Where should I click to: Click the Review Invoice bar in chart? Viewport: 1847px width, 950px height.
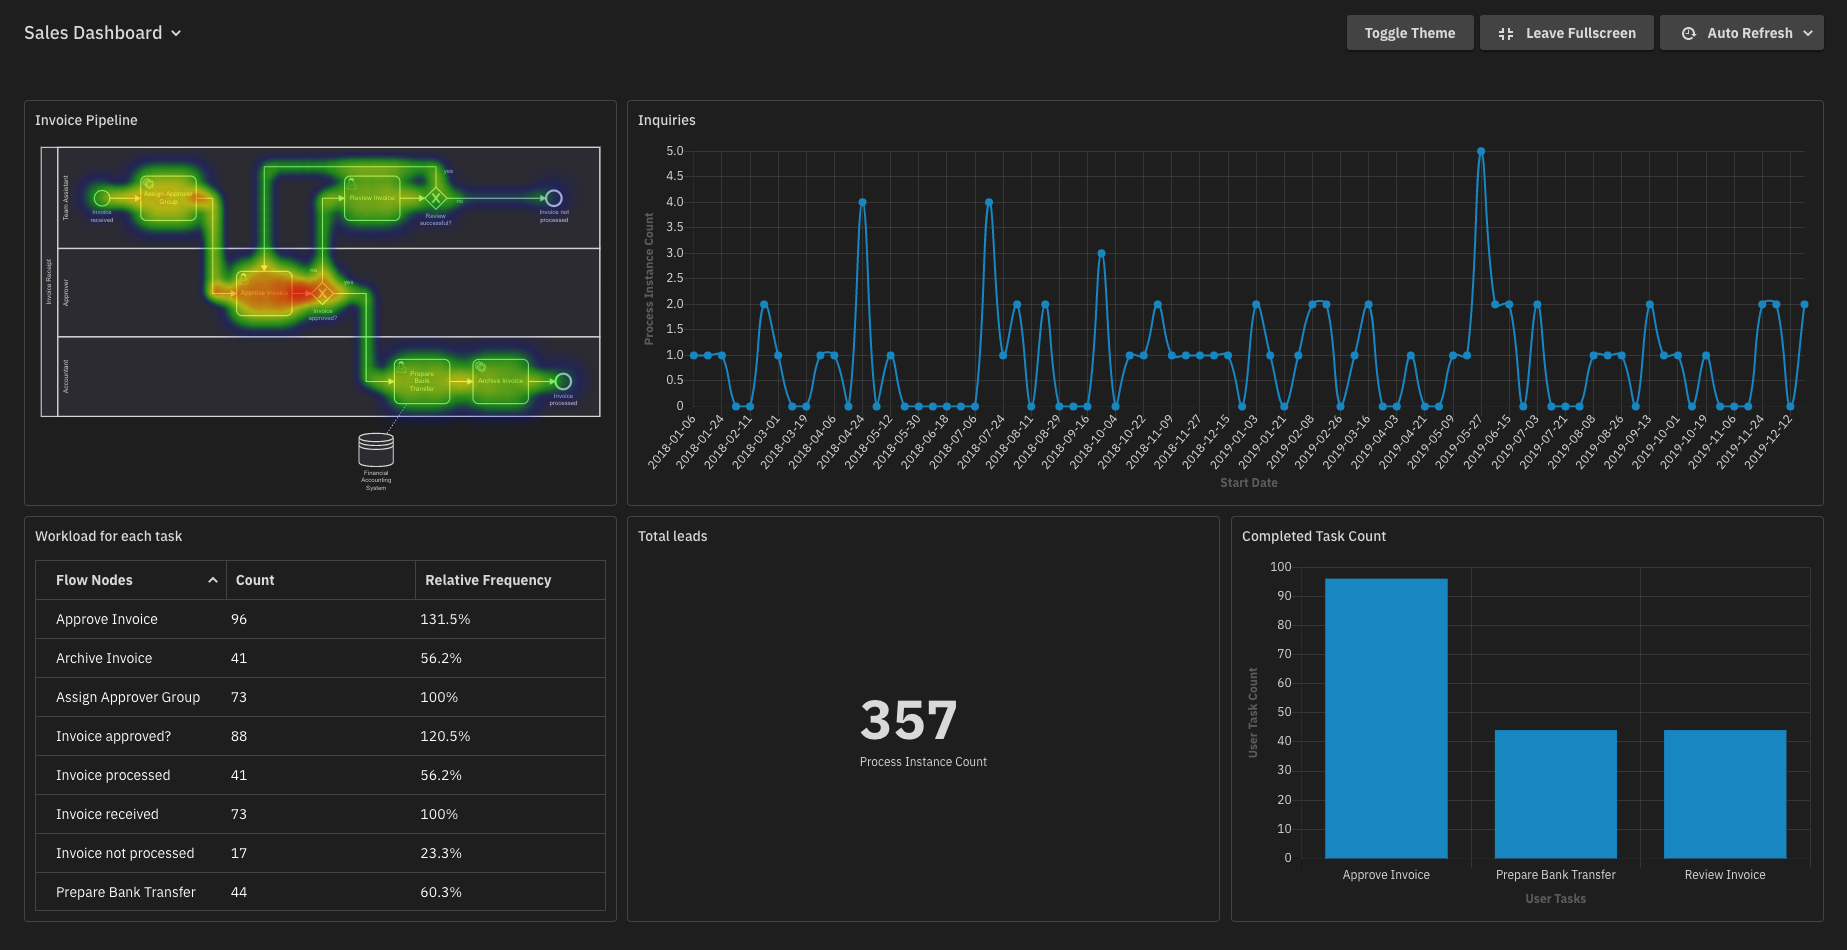pos(1724,794)
